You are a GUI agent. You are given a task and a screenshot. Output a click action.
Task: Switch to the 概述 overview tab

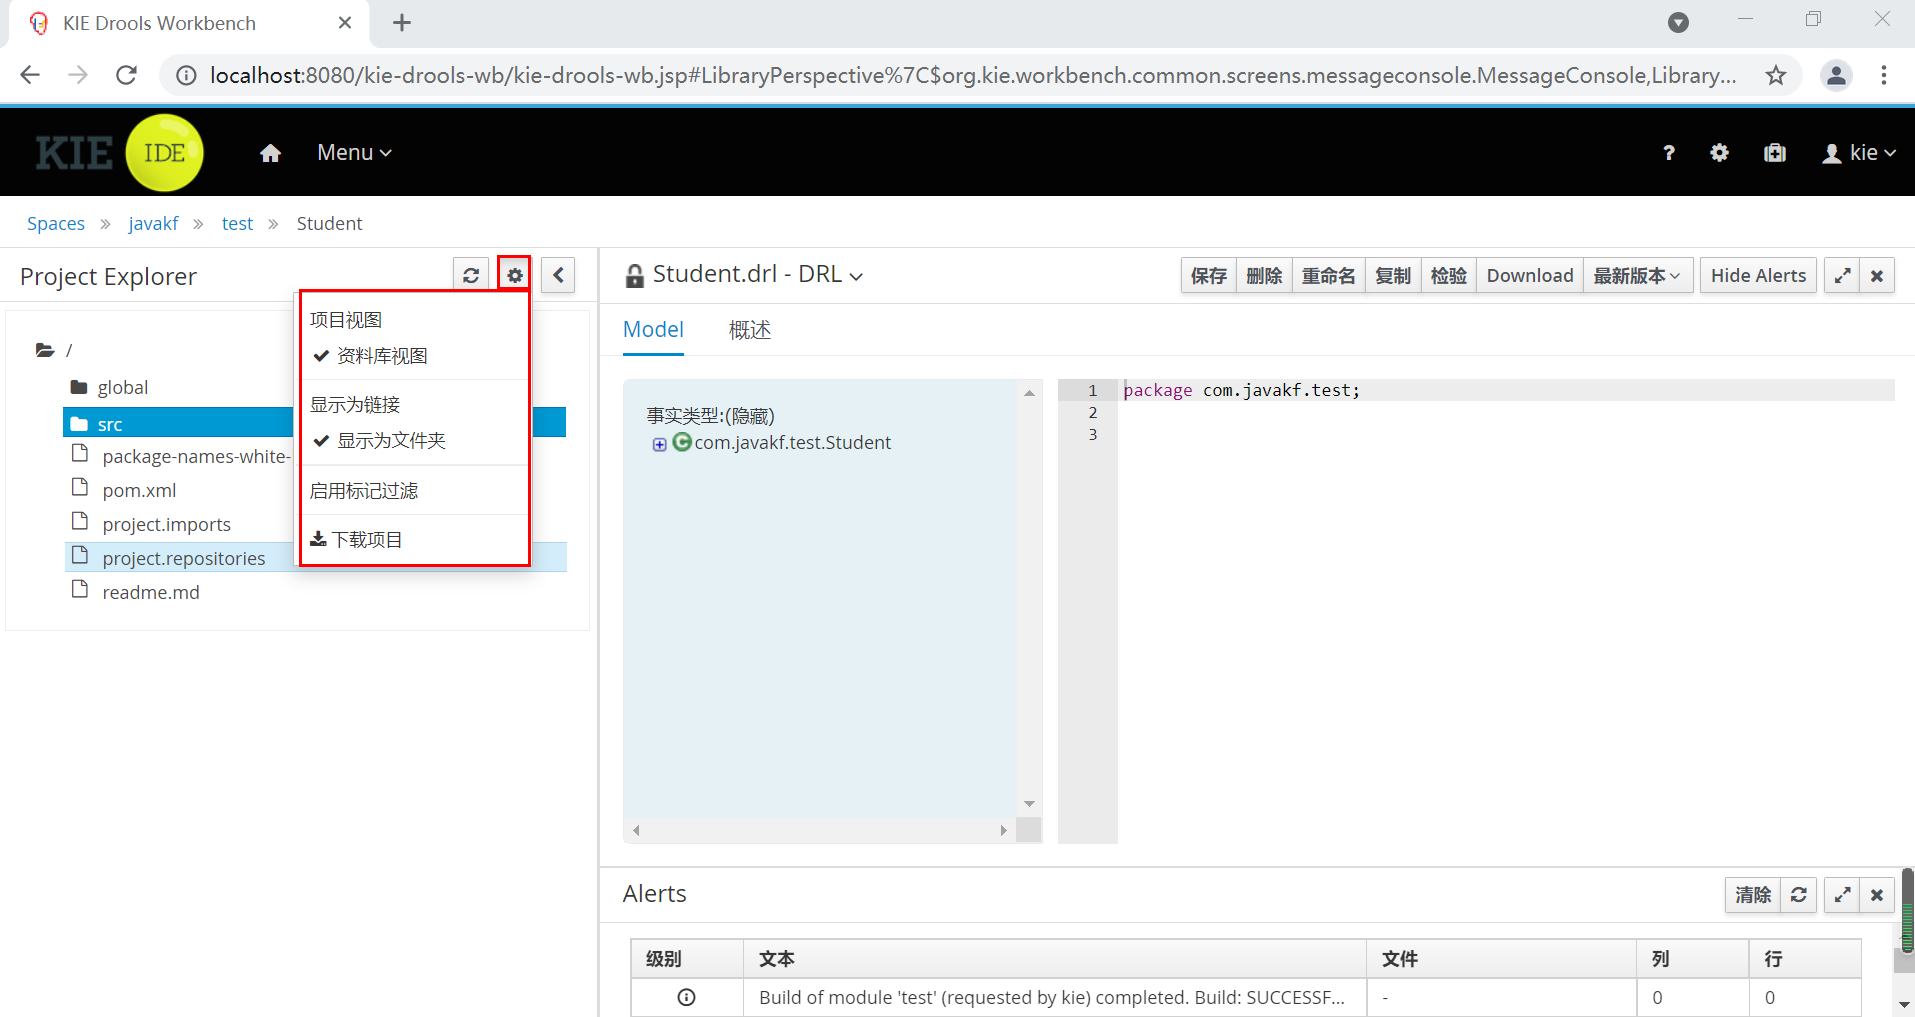click(x=750, y=330)
